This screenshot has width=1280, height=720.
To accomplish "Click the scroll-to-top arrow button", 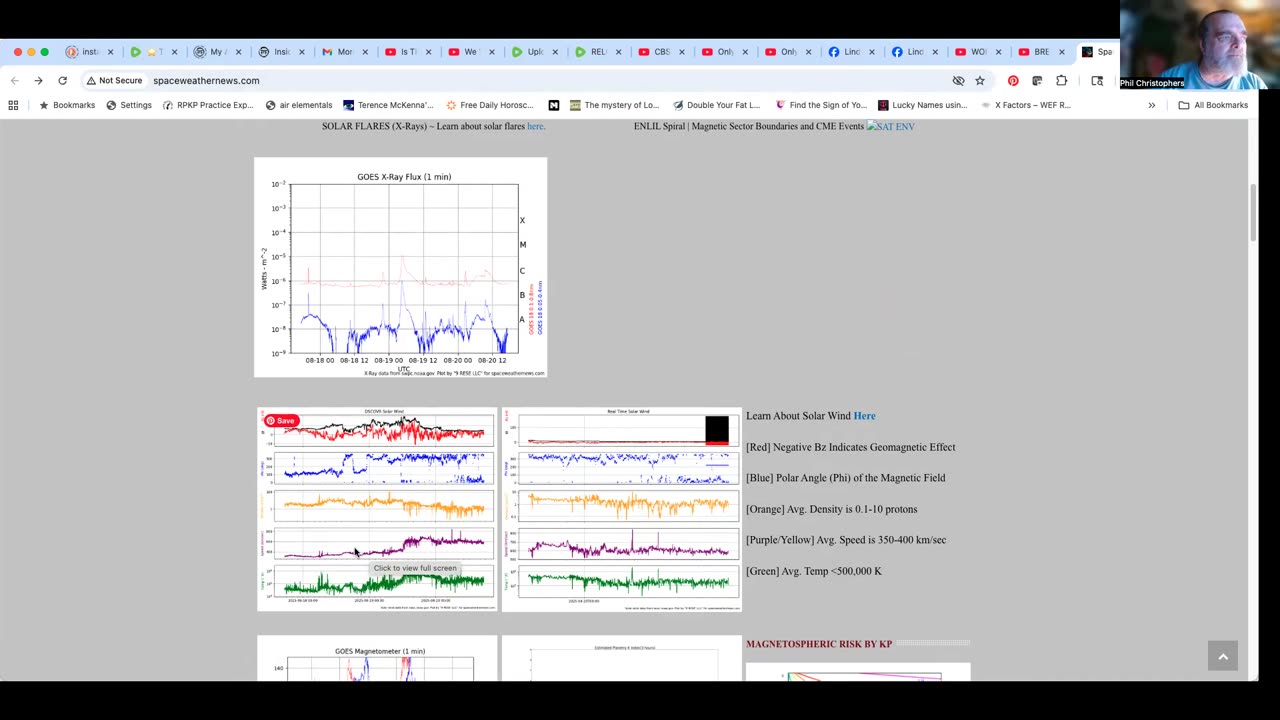I will pyautogui.click(x=1223, y=656).
